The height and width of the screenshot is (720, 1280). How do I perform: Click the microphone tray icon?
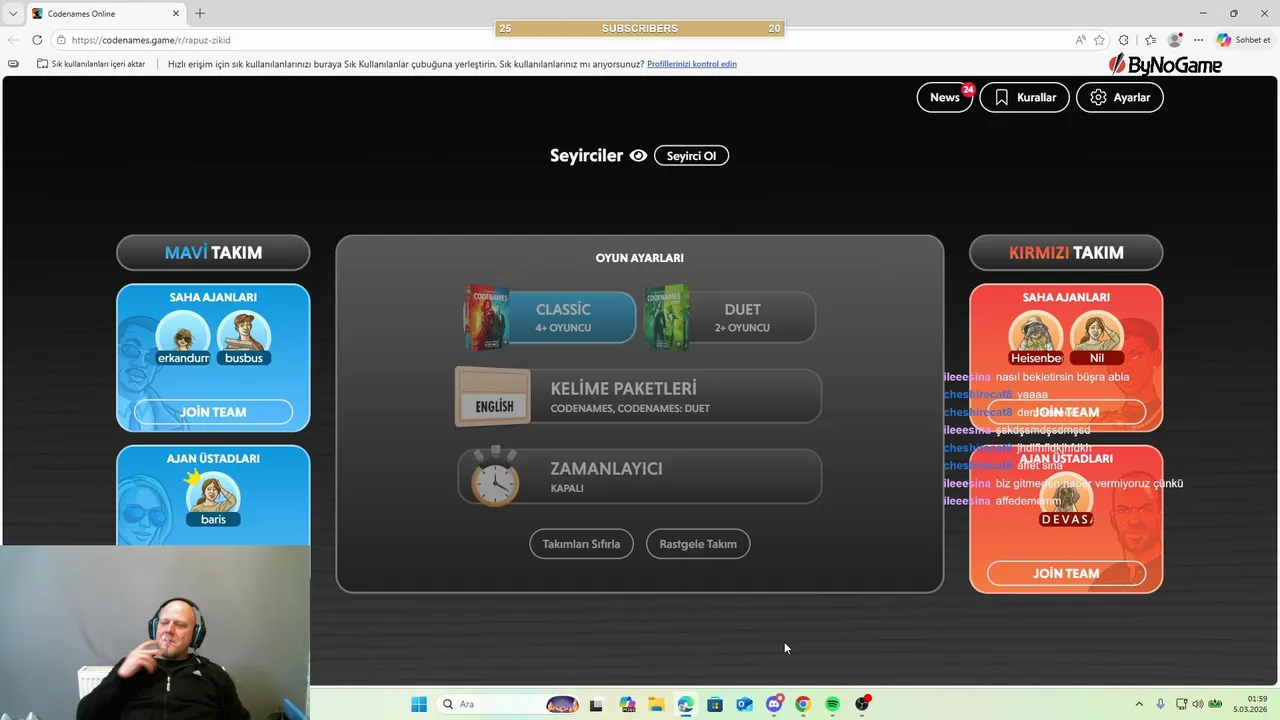(x=1160, y=704)
